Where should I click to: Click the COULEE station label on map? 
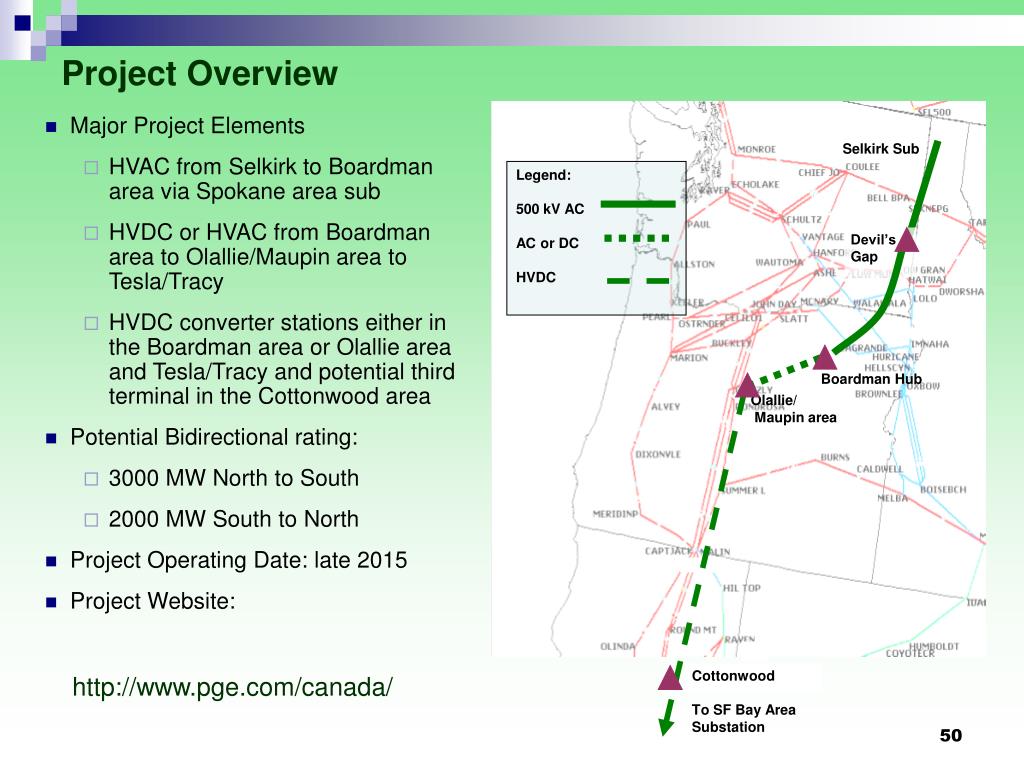863,167
